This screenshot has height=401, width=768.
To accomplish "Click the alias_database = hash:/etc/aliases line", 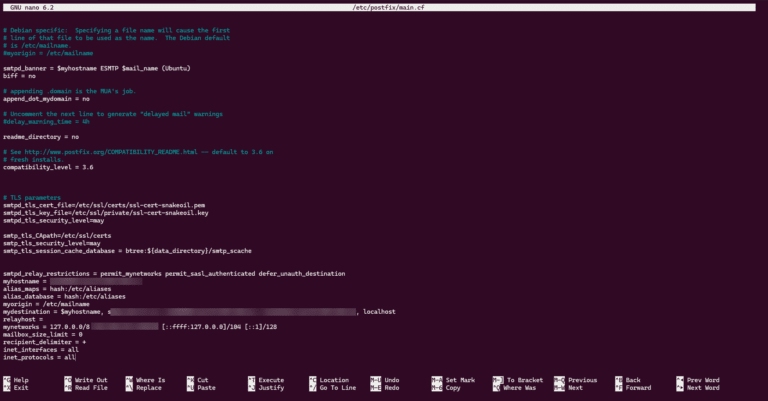I will click(64, 297).
